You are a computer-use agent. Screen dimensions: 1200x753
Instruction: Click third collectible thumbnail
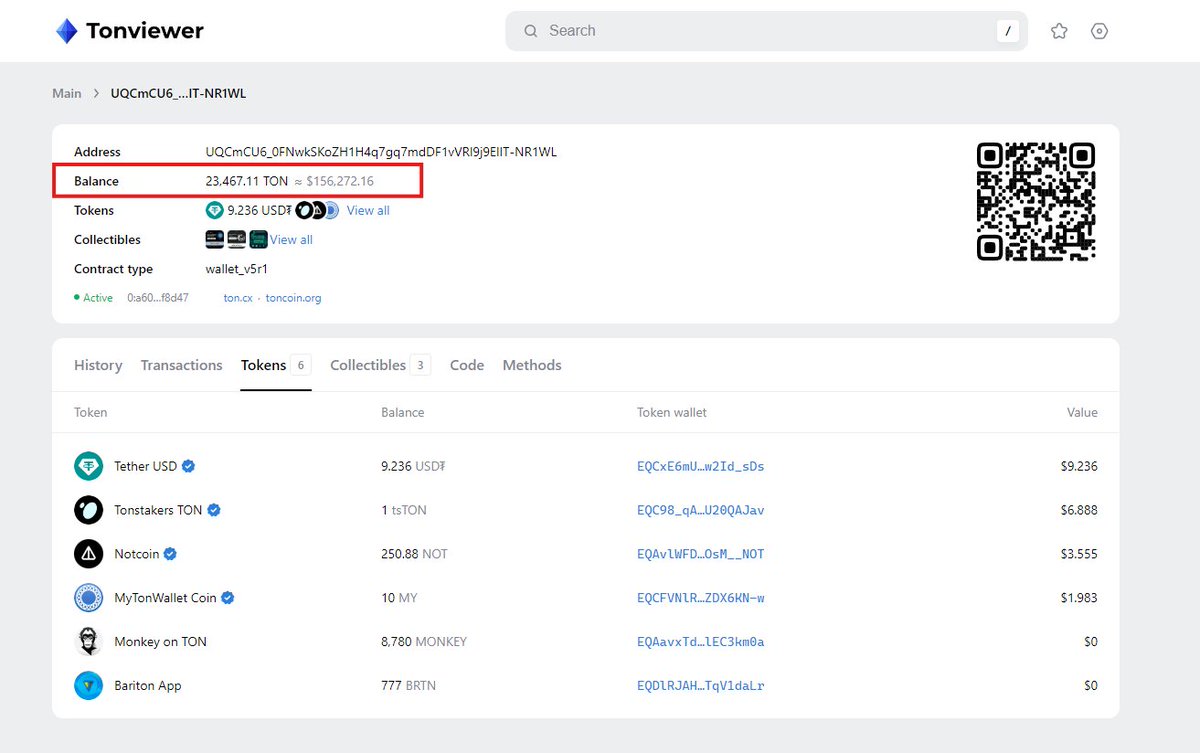click(259, 239)
